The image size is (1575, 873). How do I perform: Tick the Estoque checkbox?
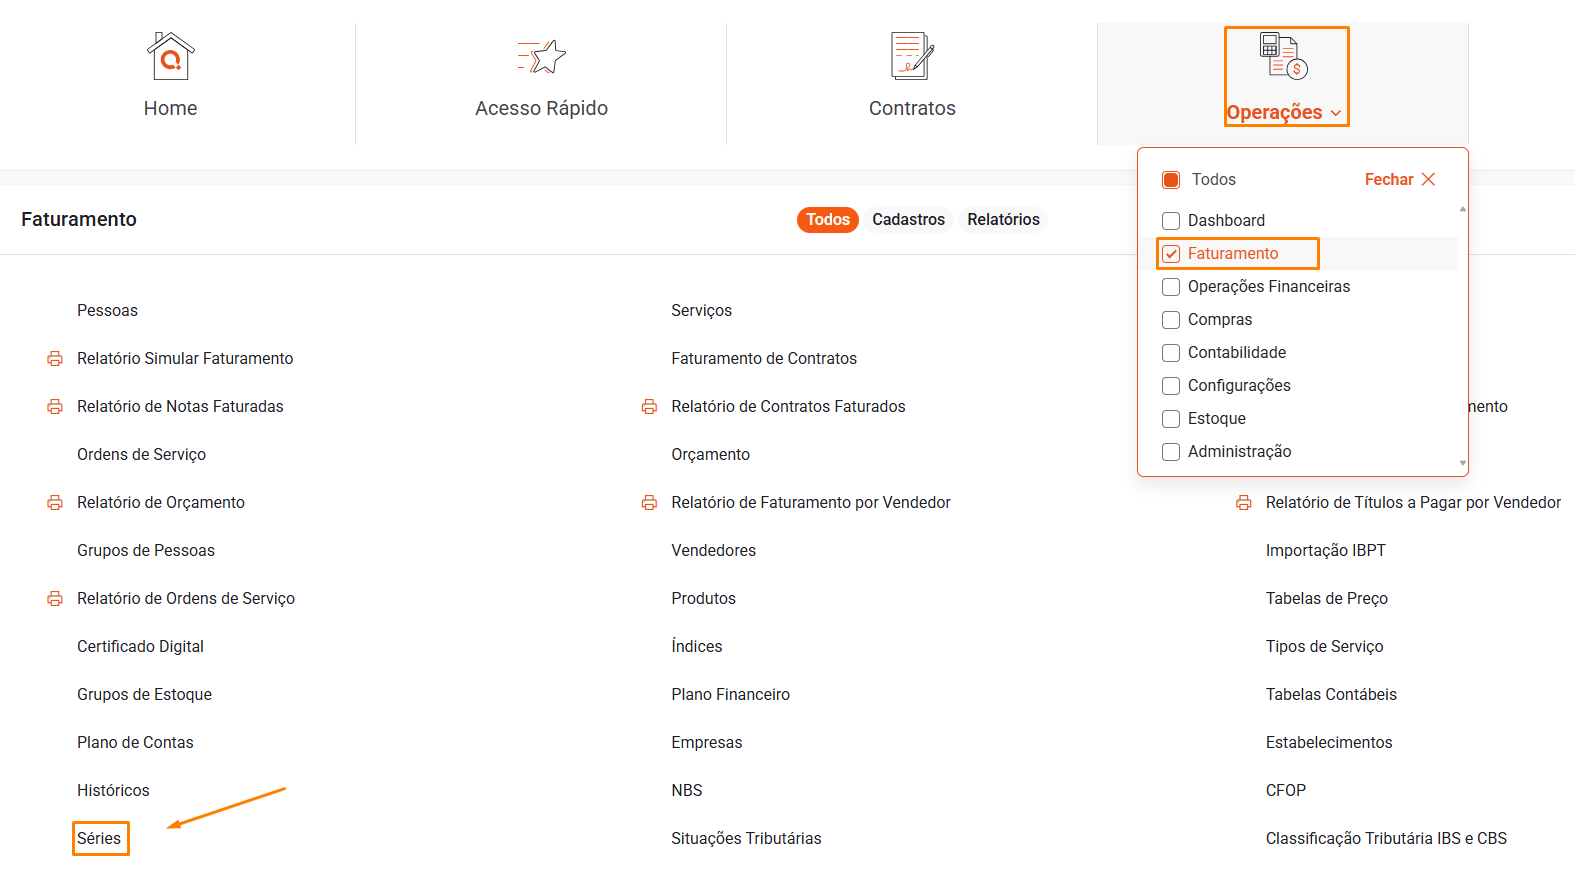[x=1171, y=419]
